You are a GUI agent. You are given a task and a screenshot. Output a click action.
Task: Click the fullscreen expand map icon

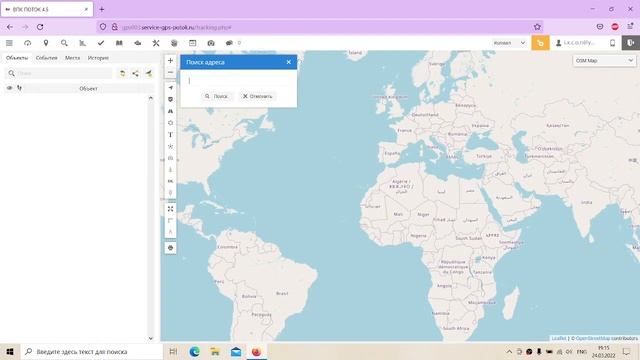[171, 209]
